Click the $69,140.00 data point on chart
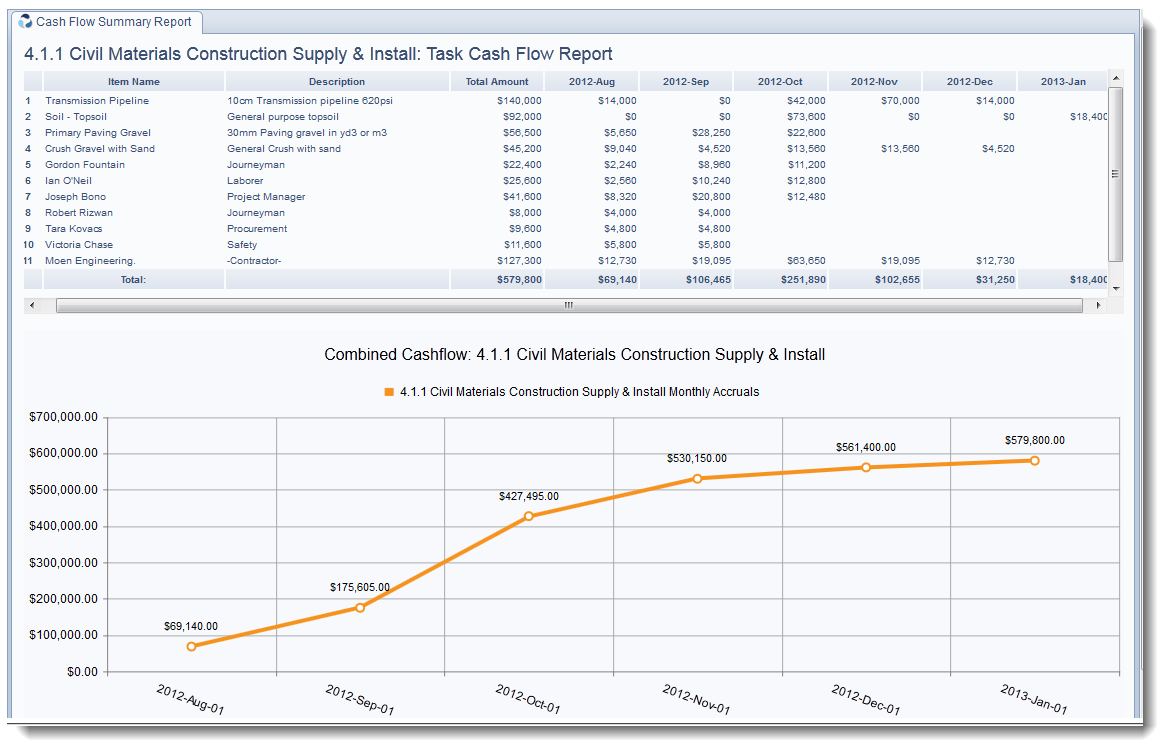This screenshot has width=1168, height=751. tap(191, 646)
